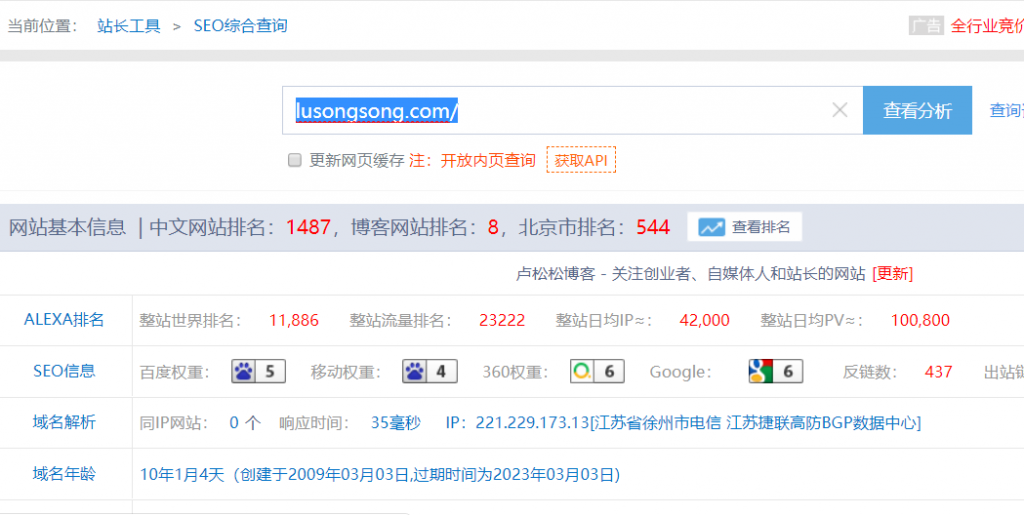Open the SEO综合查询 breadcrumb link
Image resolution: width=1024 pixels, height=515 pixels.
click(240, 26)
